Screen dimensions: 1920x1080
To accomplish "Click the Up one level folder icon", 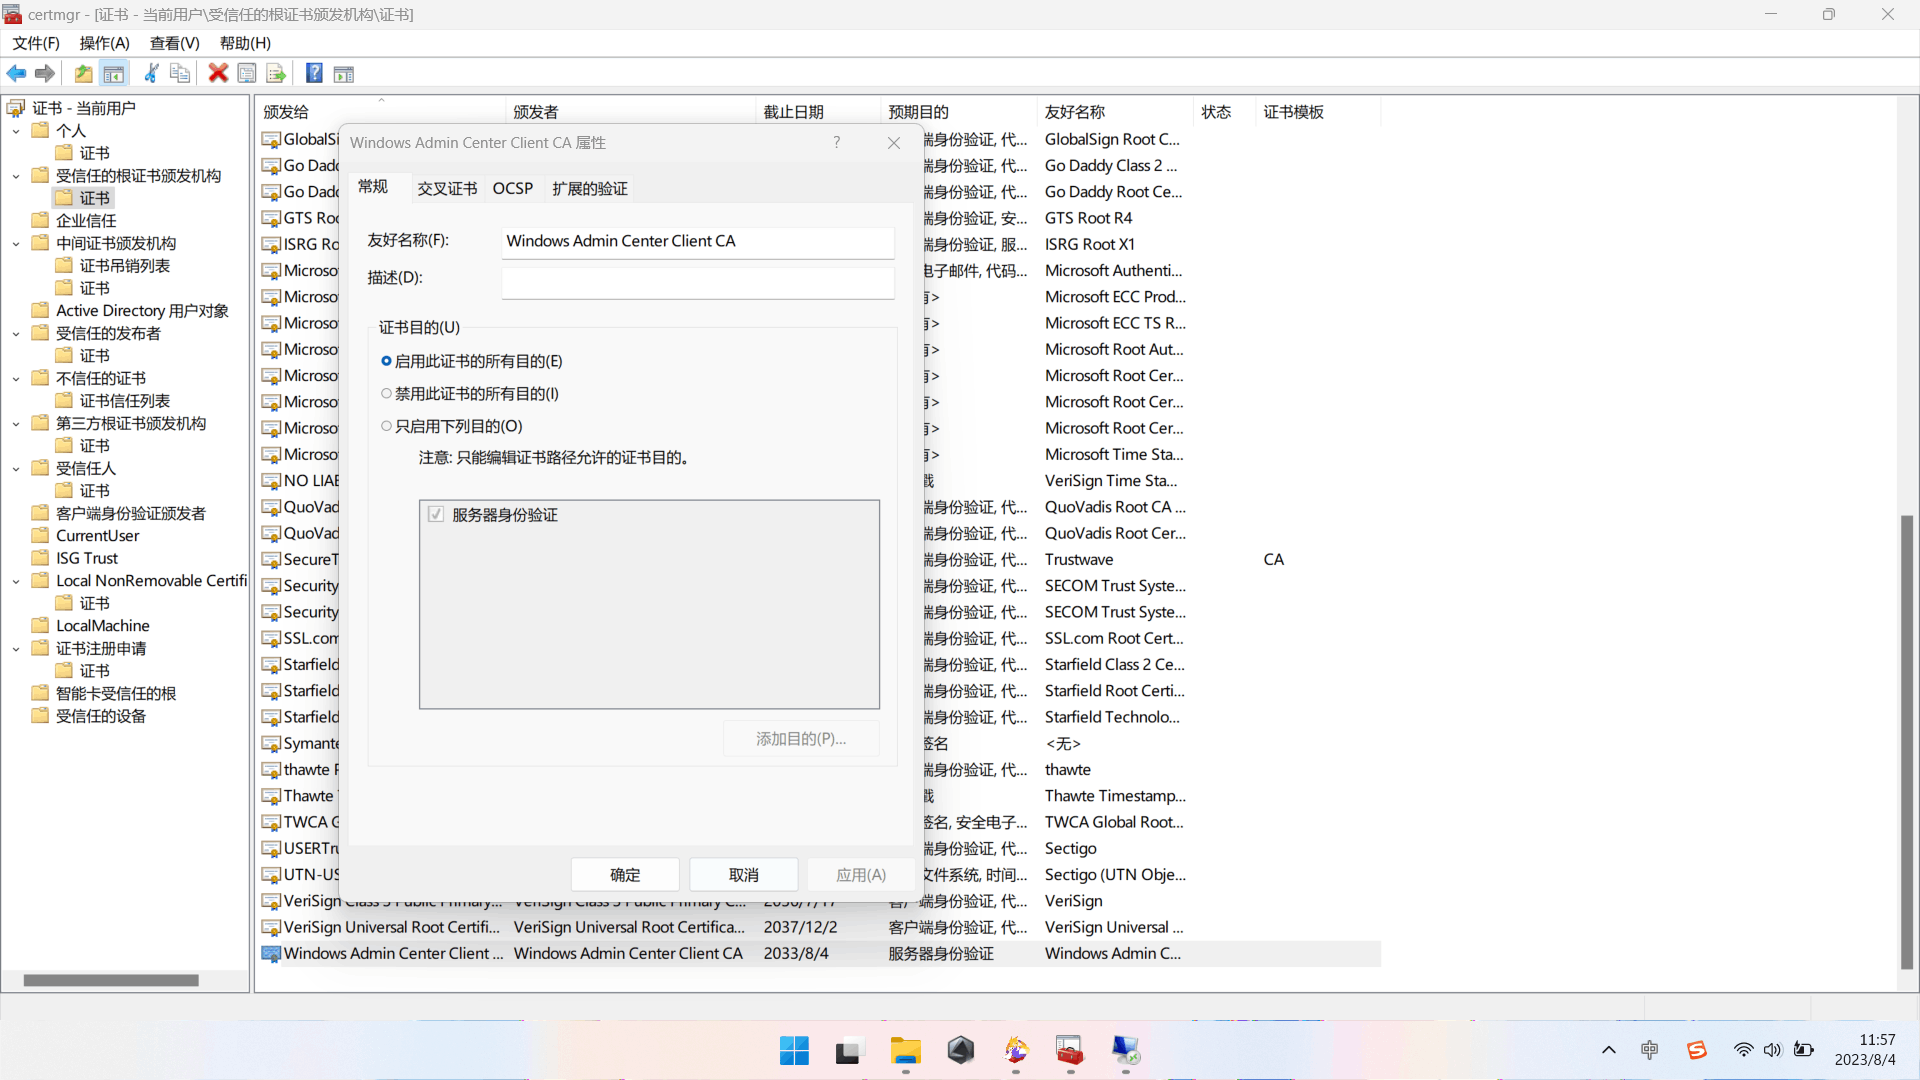I will click(84, 73).
